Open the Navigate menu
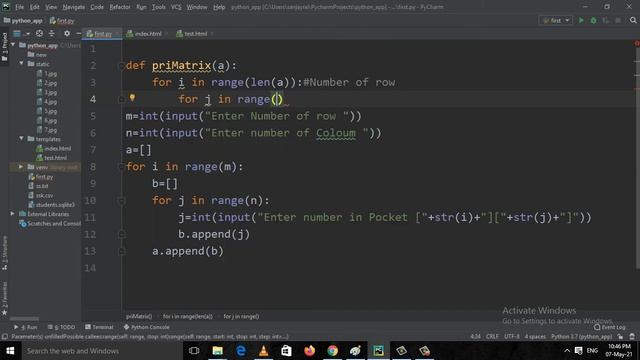This screenshot has height=360, width=640. point(73,7)
